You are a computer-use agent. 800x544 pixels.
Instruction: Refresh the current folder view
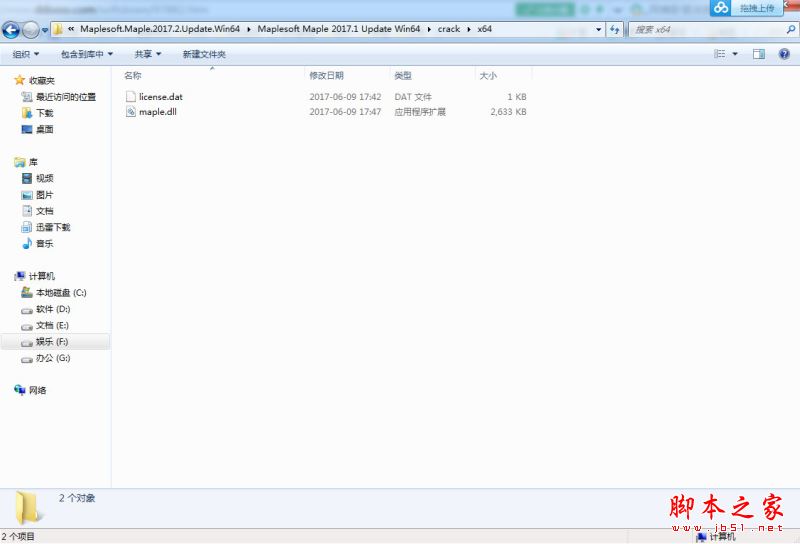(614, 30)
